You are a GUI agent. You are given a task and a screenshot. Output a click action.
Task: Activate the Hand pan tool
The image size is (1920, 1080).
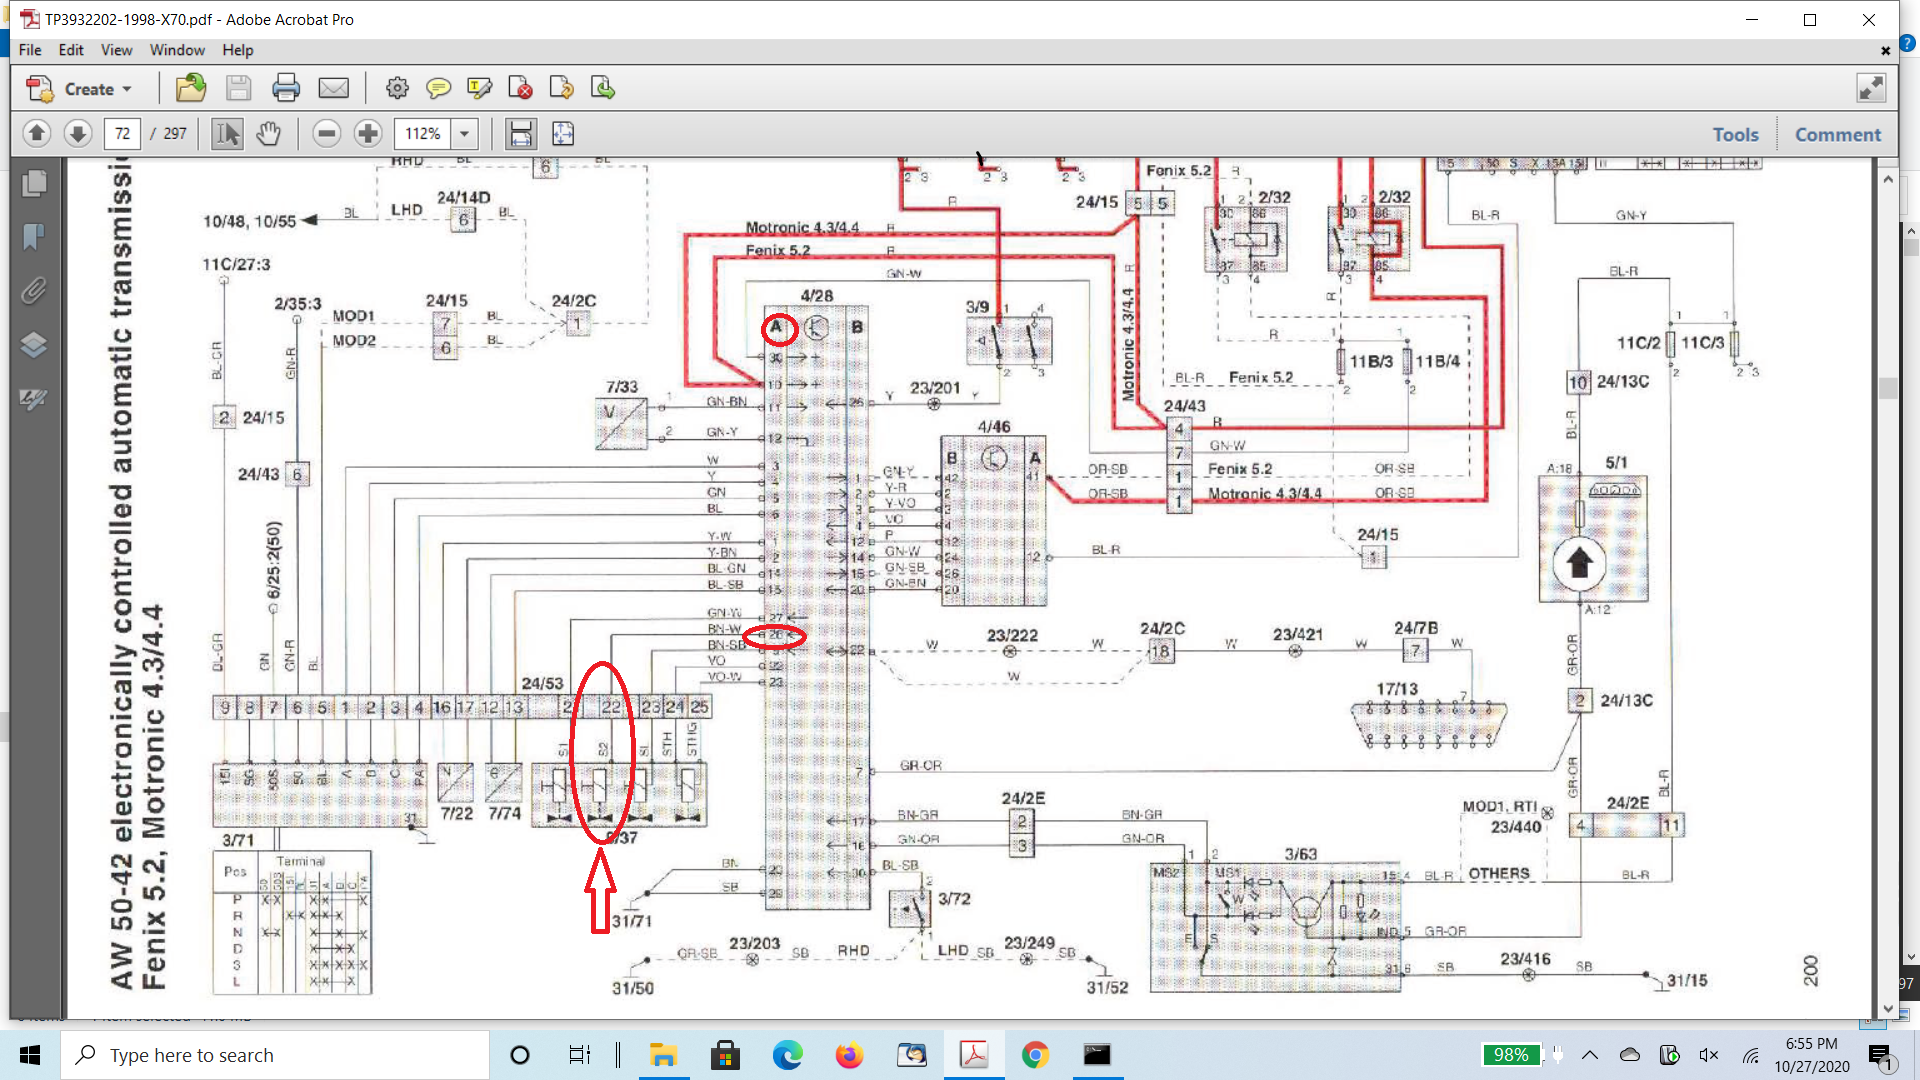pos(268,133)
